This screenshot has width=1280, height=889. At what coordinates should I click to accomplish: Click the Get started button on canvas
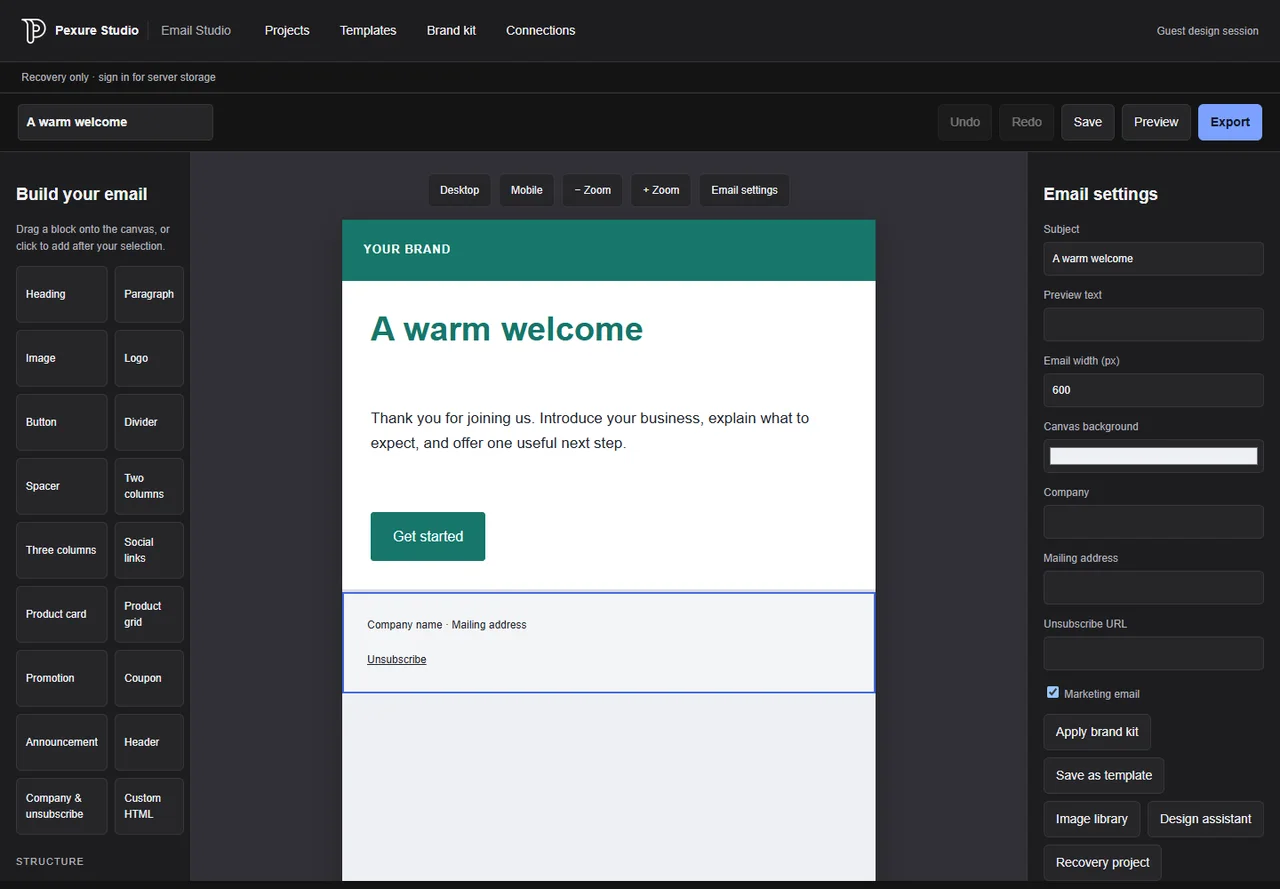click(x=428, y=537)
